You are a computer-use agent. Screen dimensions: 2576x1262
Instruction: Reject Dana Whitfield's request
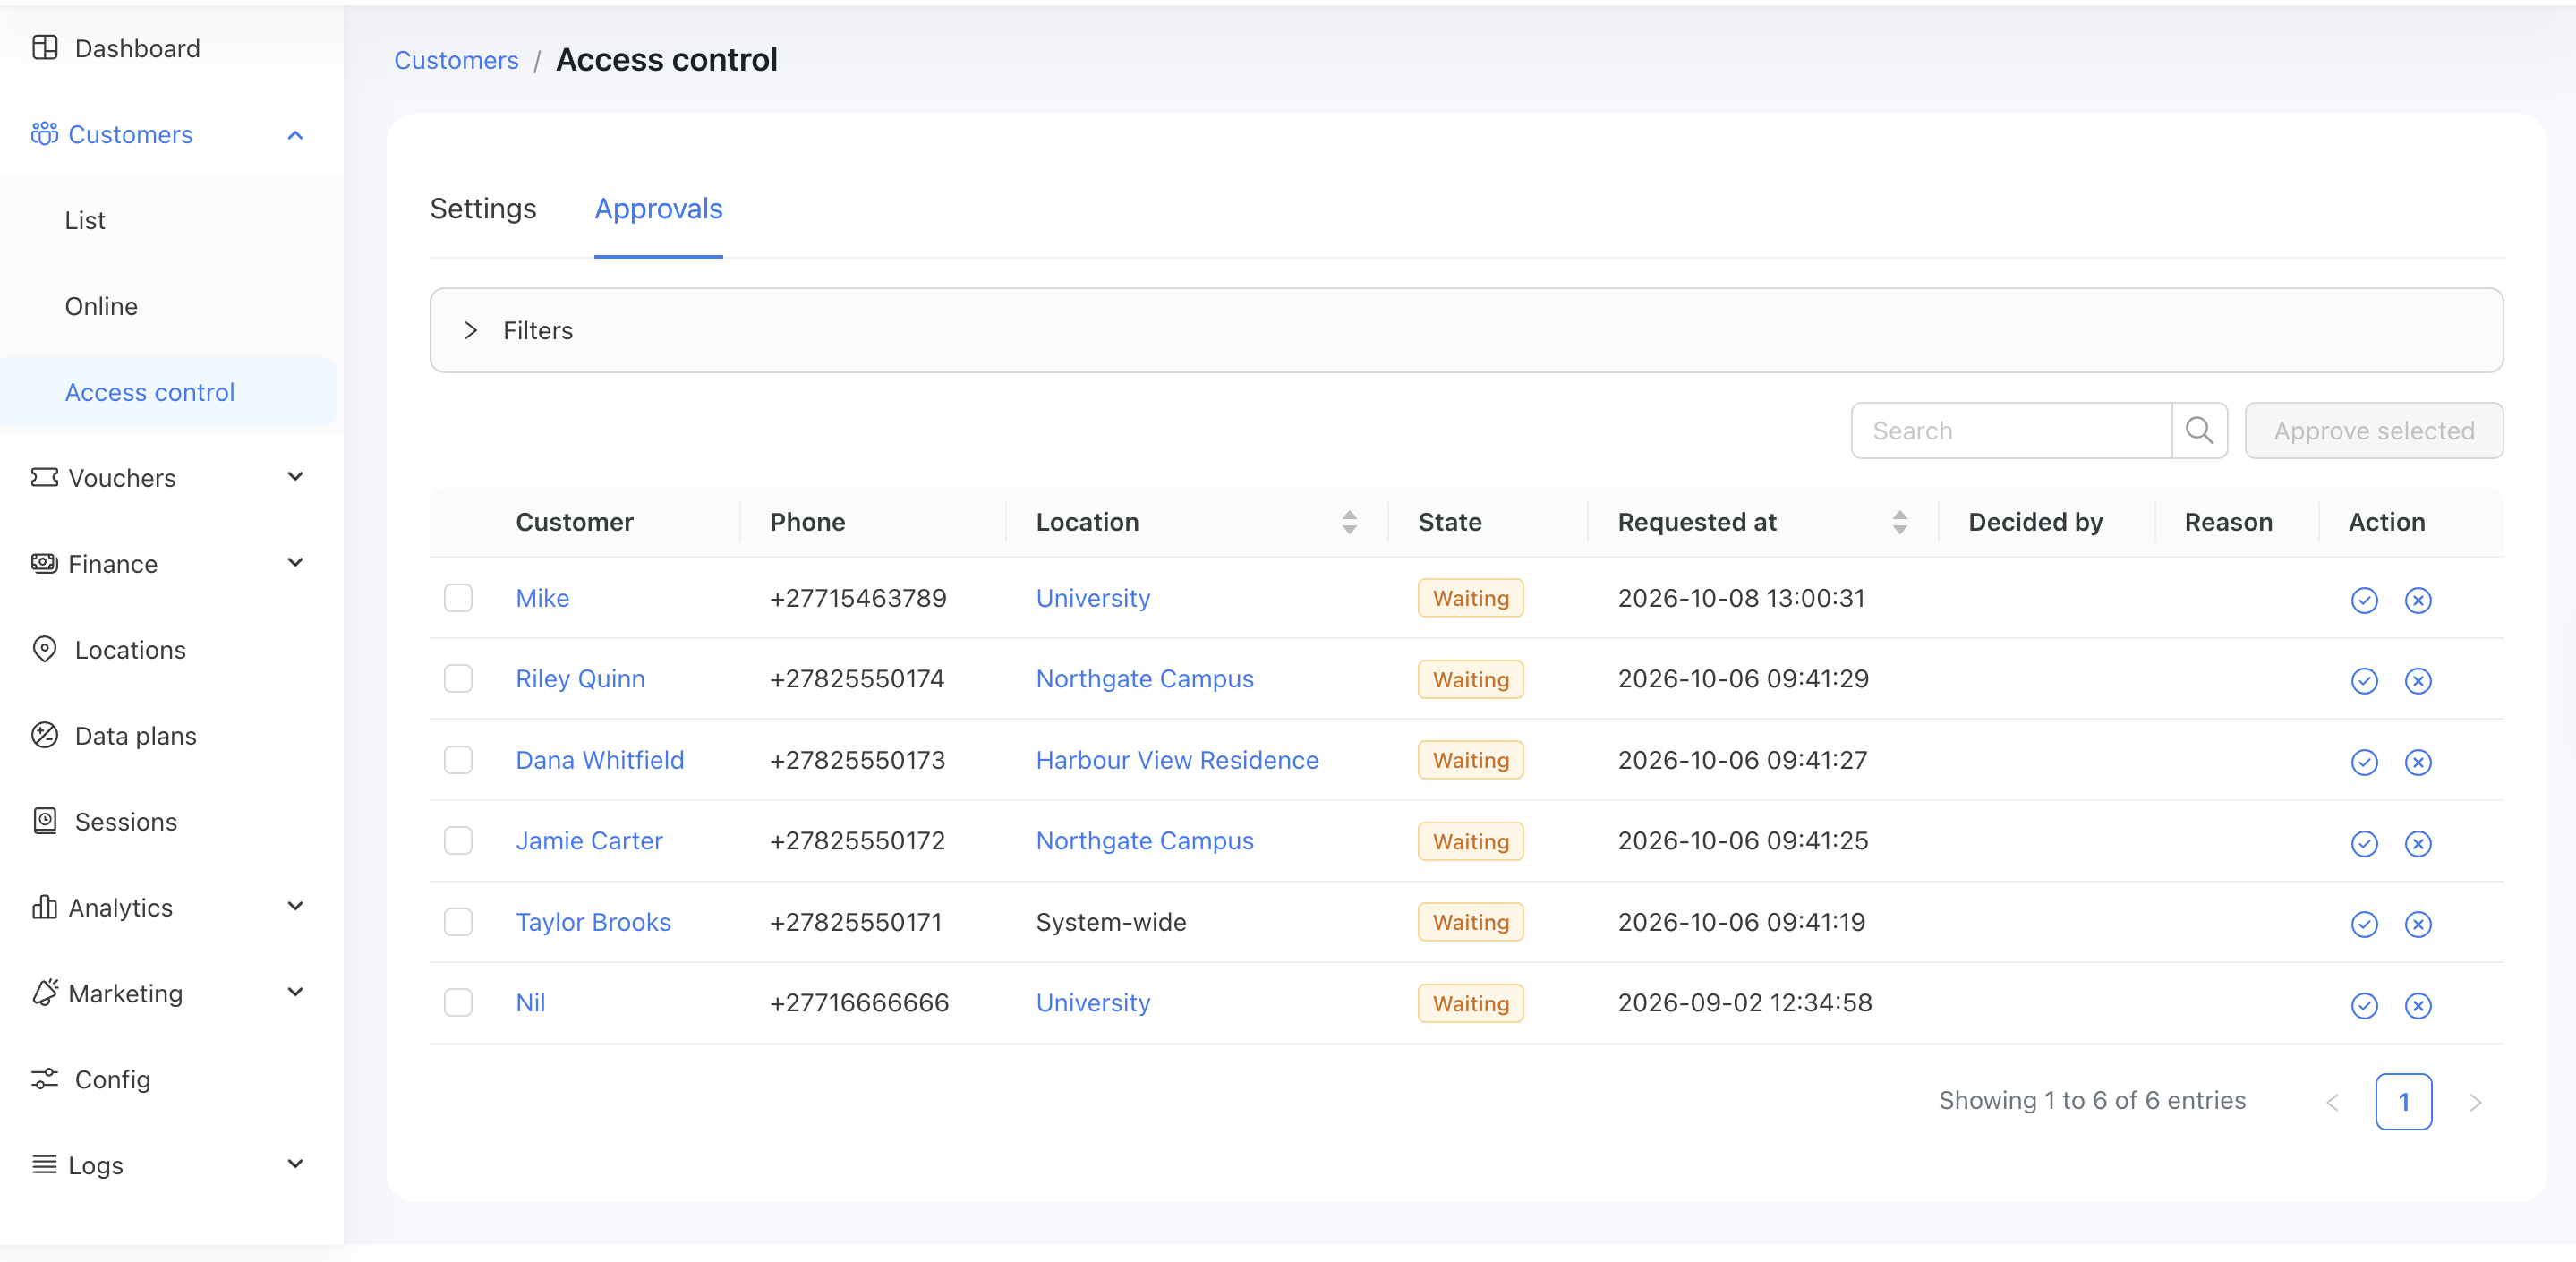[x=2418, y=762]
